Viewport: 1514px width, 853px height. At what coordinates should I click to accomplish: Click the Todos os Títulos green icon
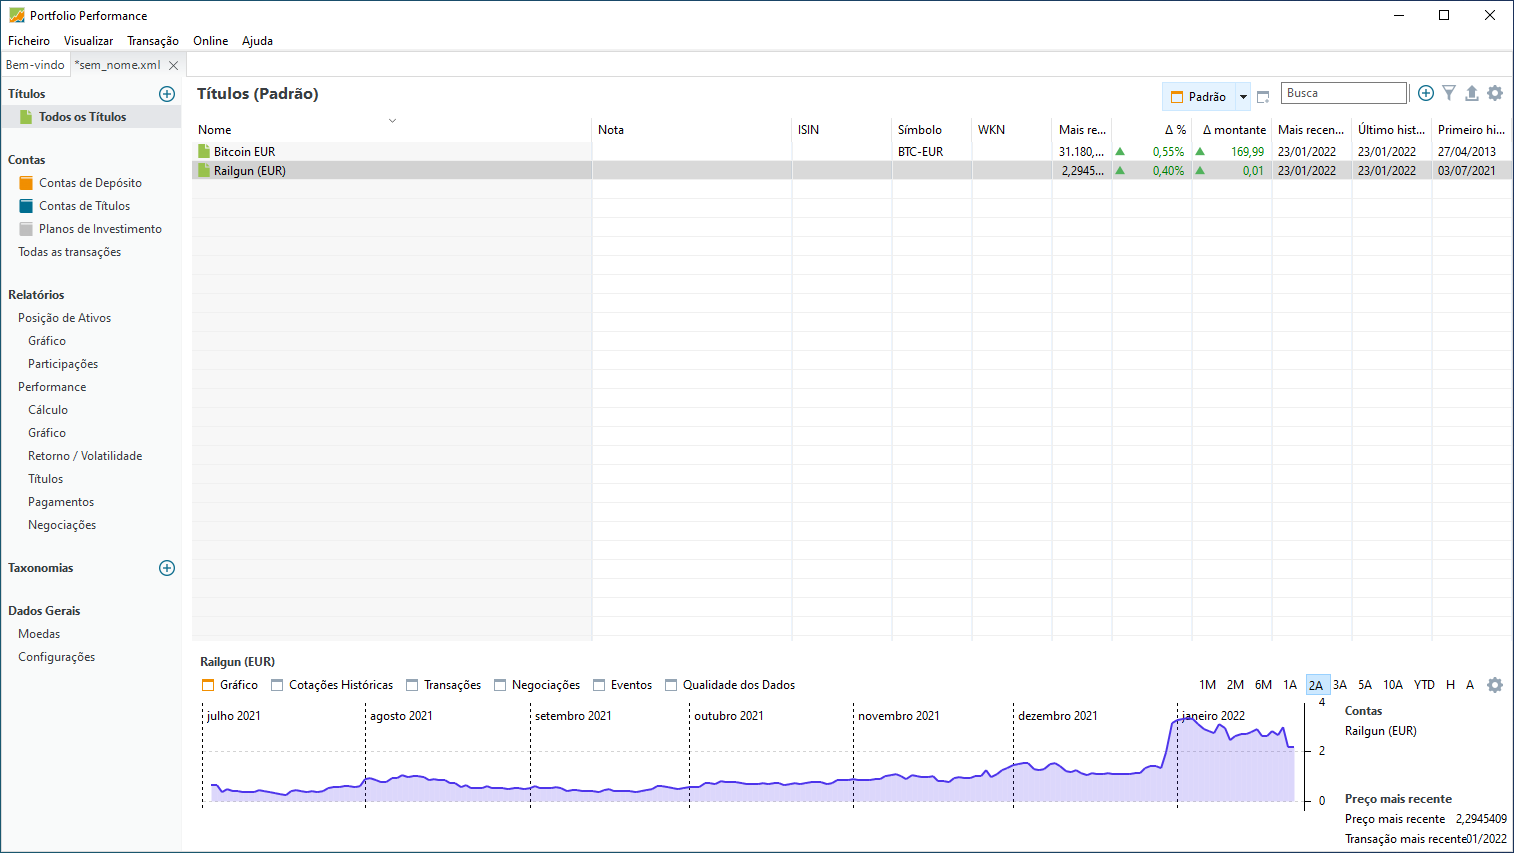coord(27,117)
